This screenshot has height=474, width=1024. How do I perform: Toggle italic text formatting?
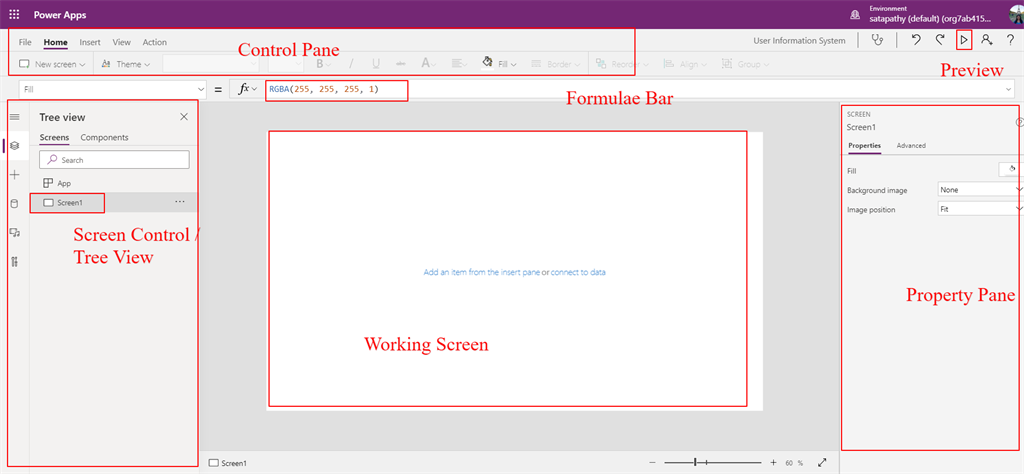coord(351,64)
